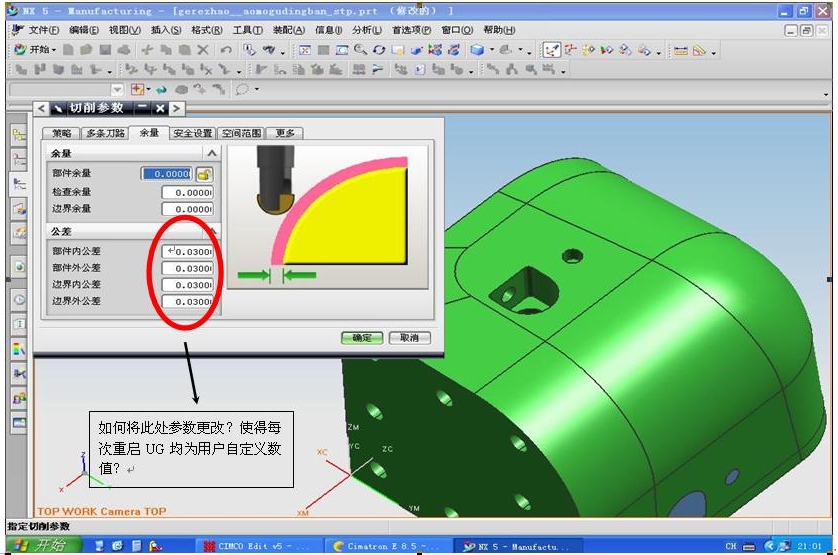Click the Roles sidebar icon

pyautogui.click(x=19, y=398)
